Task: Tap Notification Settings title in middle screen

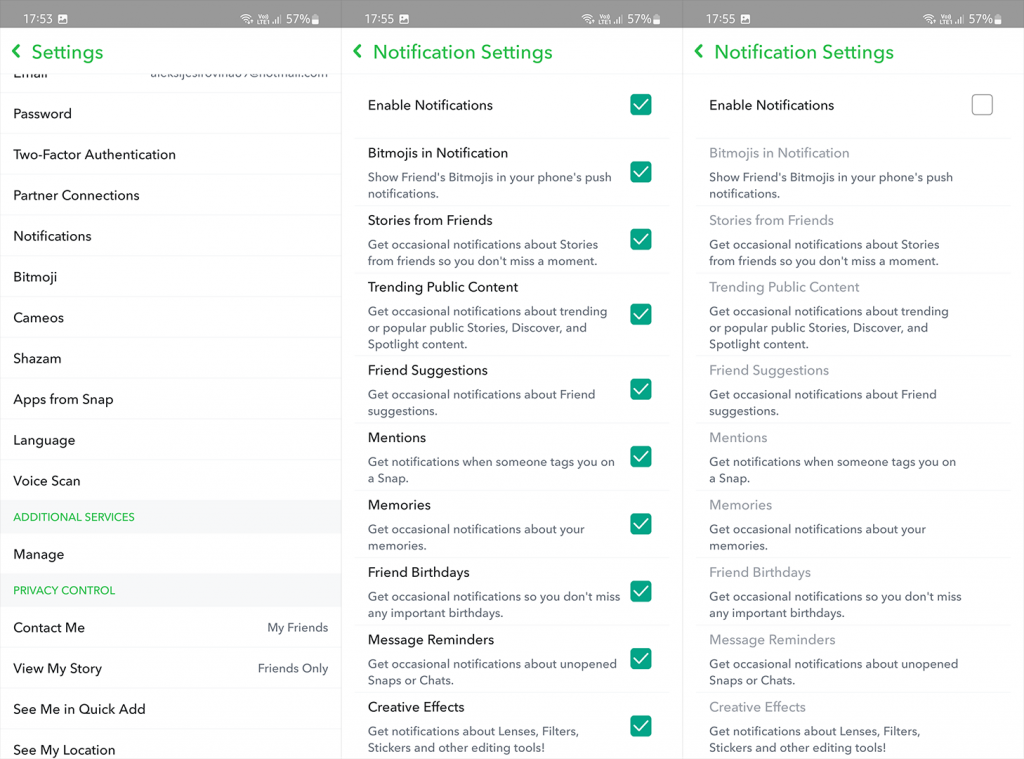Action: pyautogui.click(x=462, y=52)
